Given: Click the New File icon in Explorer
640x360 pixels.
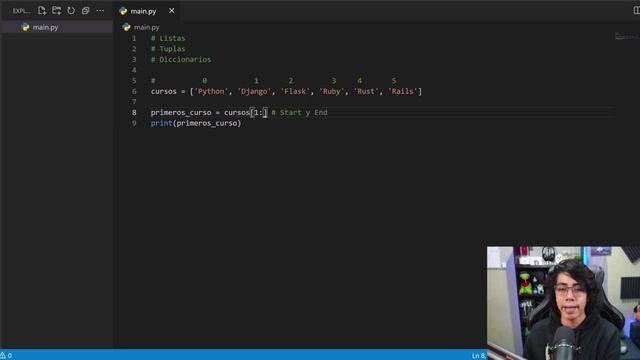Looking at the screenshot, I should [x=42, y=11].
